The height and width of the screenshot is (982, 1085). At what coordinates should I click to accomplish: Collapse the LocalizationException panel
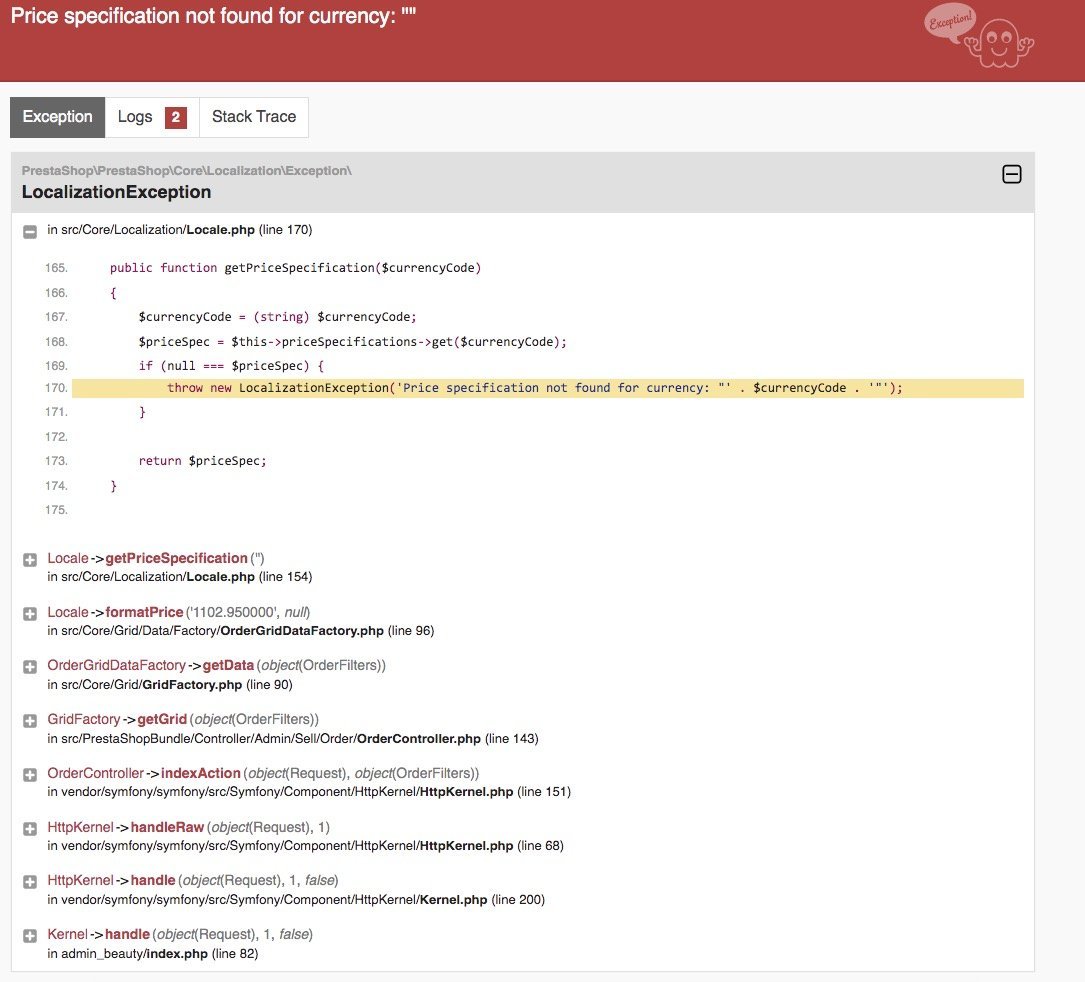(1011, 174)
